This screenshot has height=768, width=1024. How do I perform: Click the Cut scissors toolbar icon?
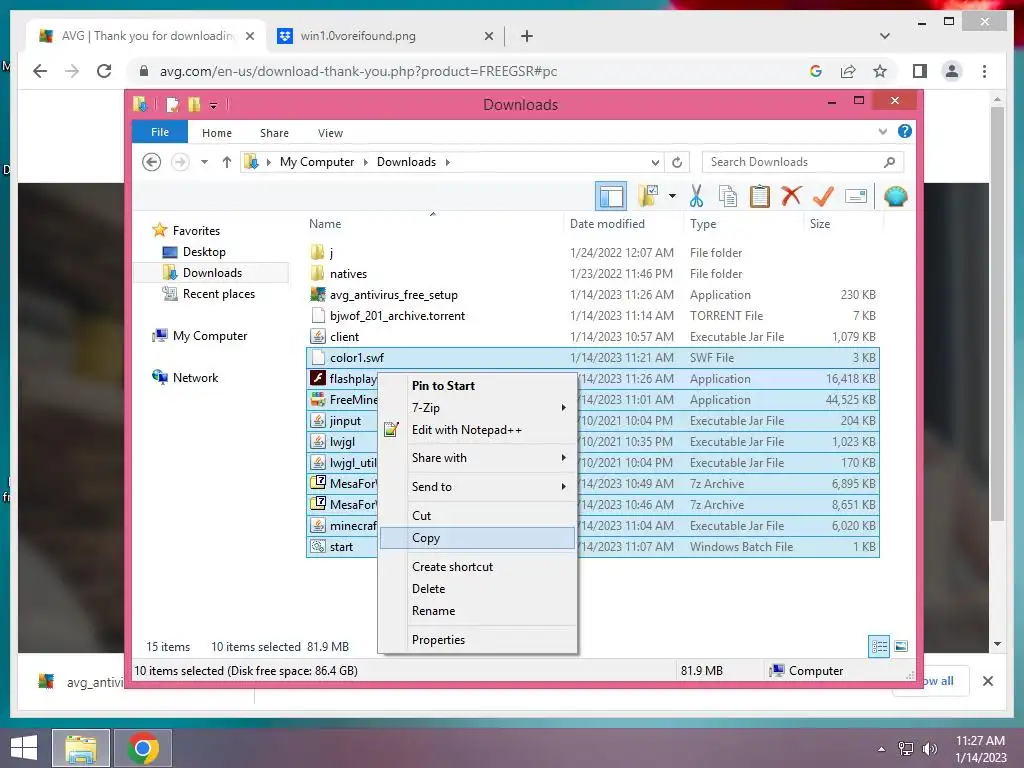coord(696,196)
